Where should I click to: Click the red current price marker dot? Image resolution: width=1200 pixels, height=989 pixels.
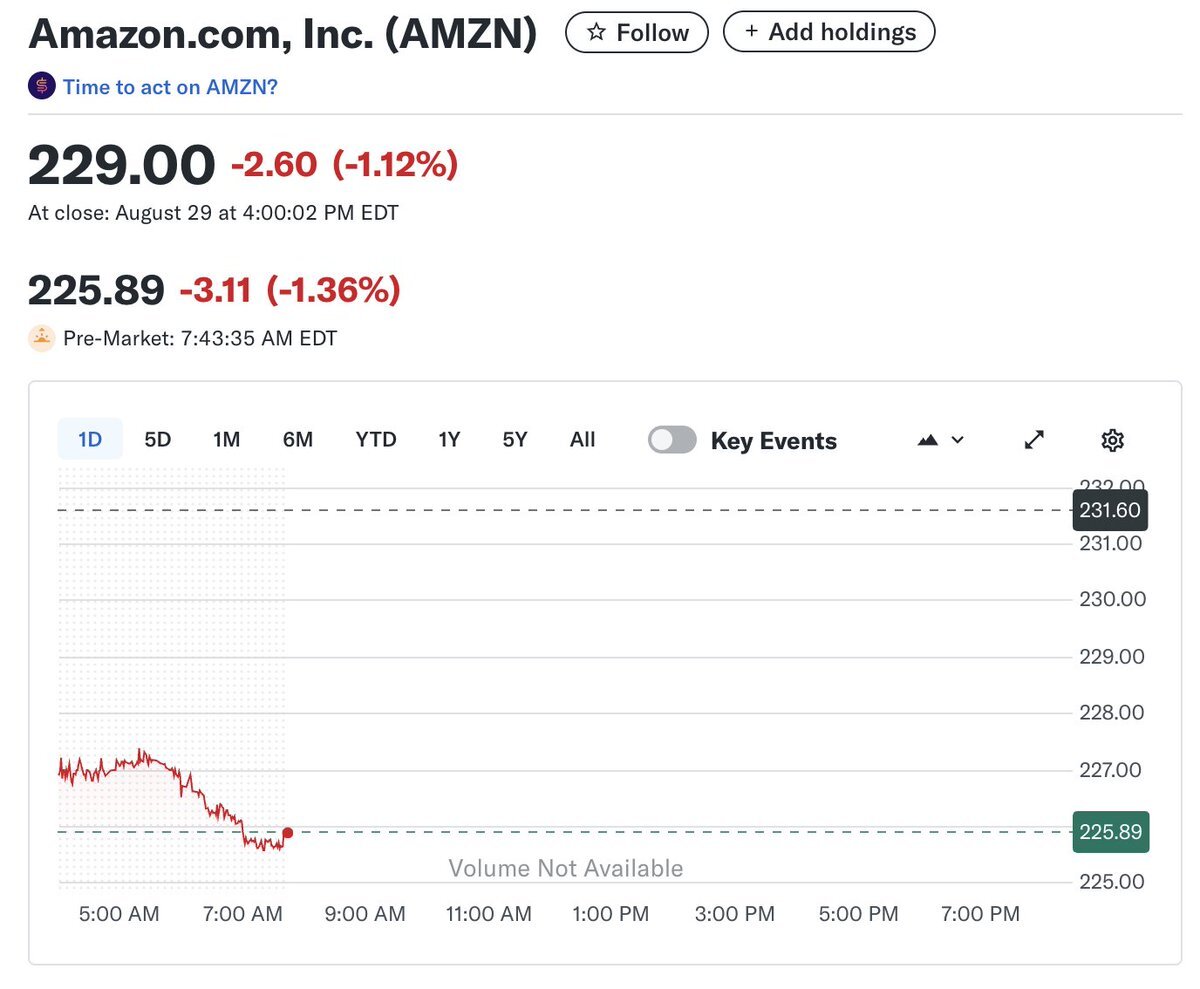click(x=288, y=833)
